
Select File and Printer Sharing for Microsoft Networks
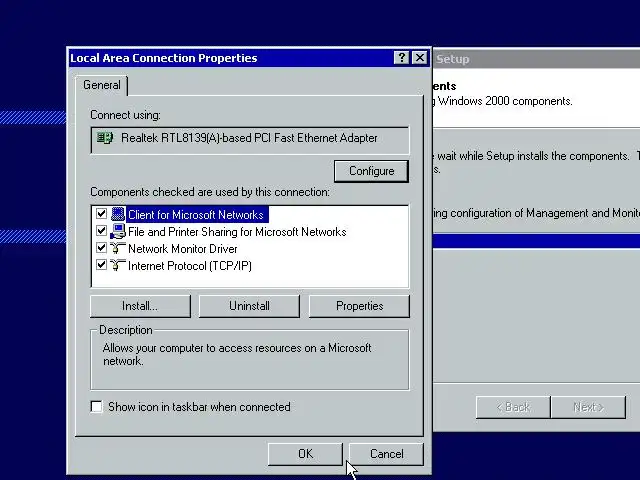click(x=237, y=232)
